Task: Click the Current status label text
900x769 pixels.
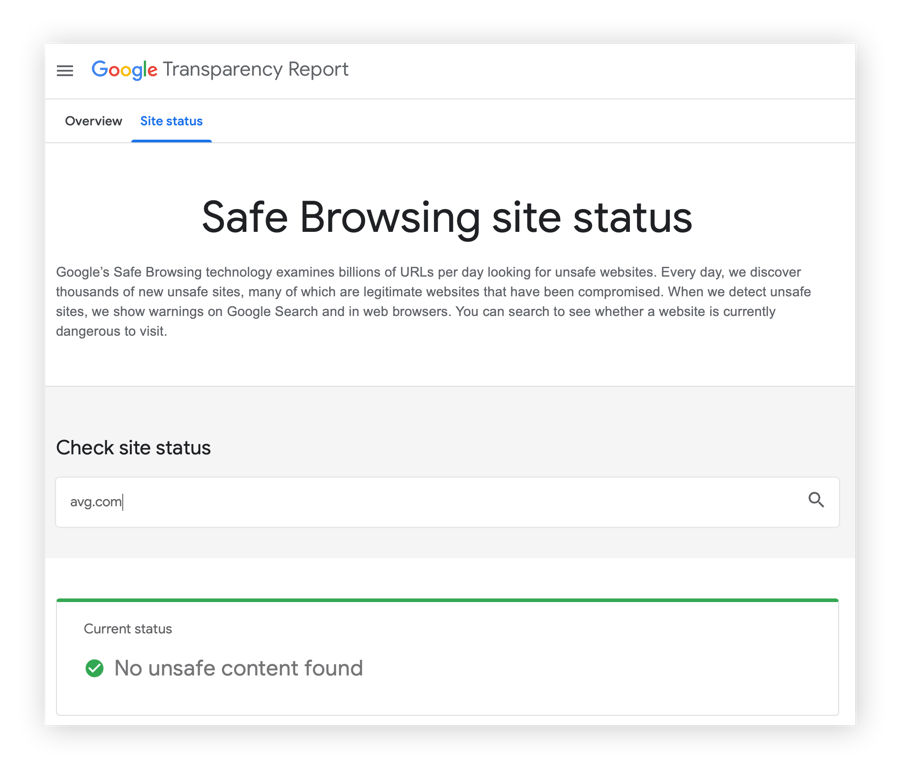Action: pyautogui.click(x=128, y=629)
